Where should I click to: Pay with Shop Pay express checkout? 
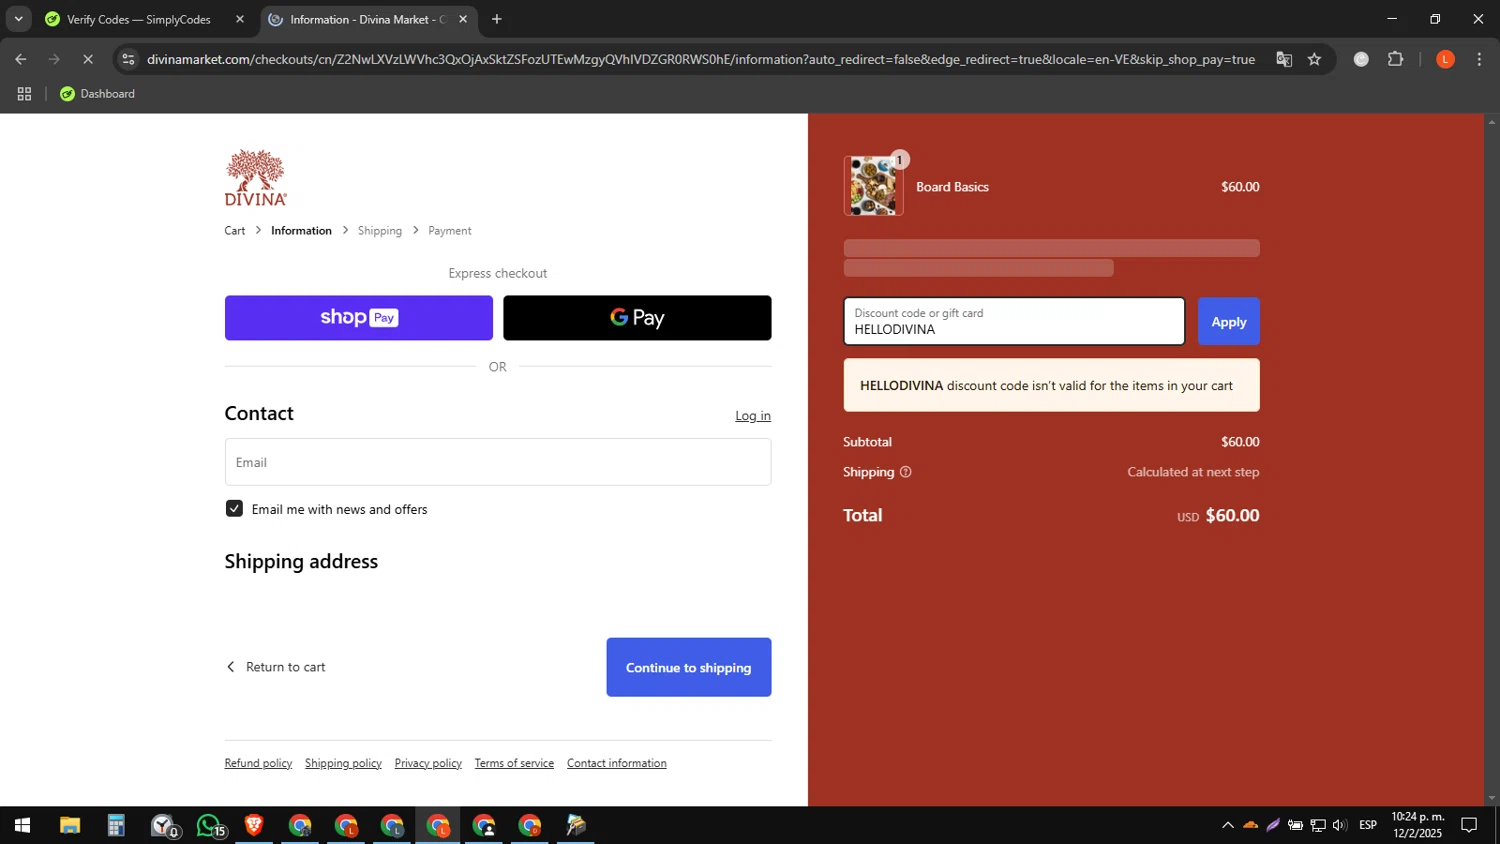(359, 318)
